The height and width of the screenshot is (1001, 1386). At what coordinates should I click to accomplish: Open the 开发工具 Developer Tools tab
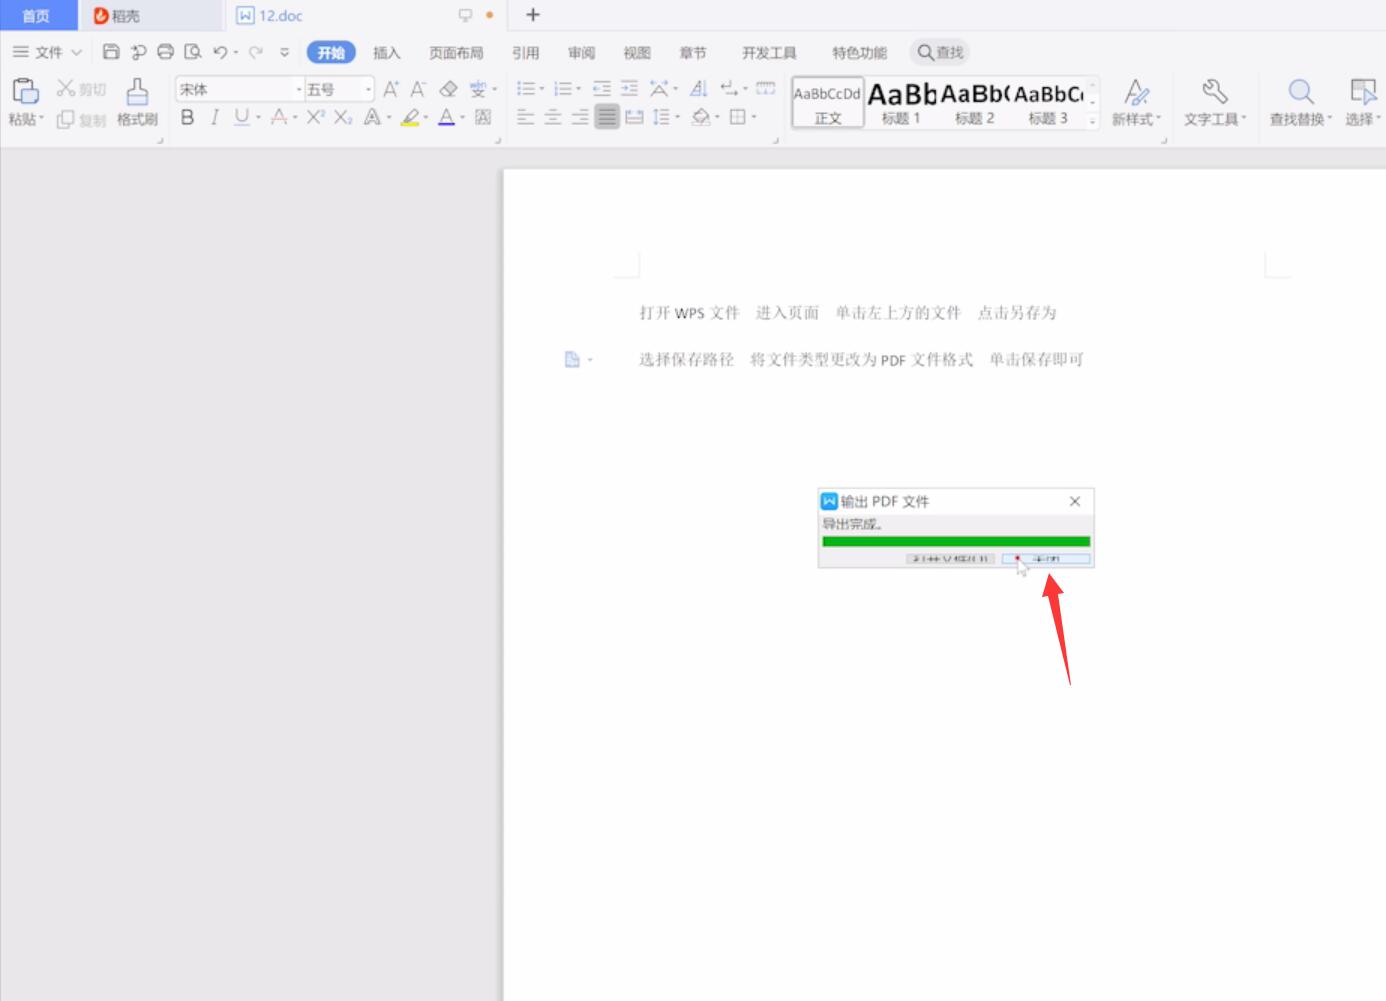[769, 53]
